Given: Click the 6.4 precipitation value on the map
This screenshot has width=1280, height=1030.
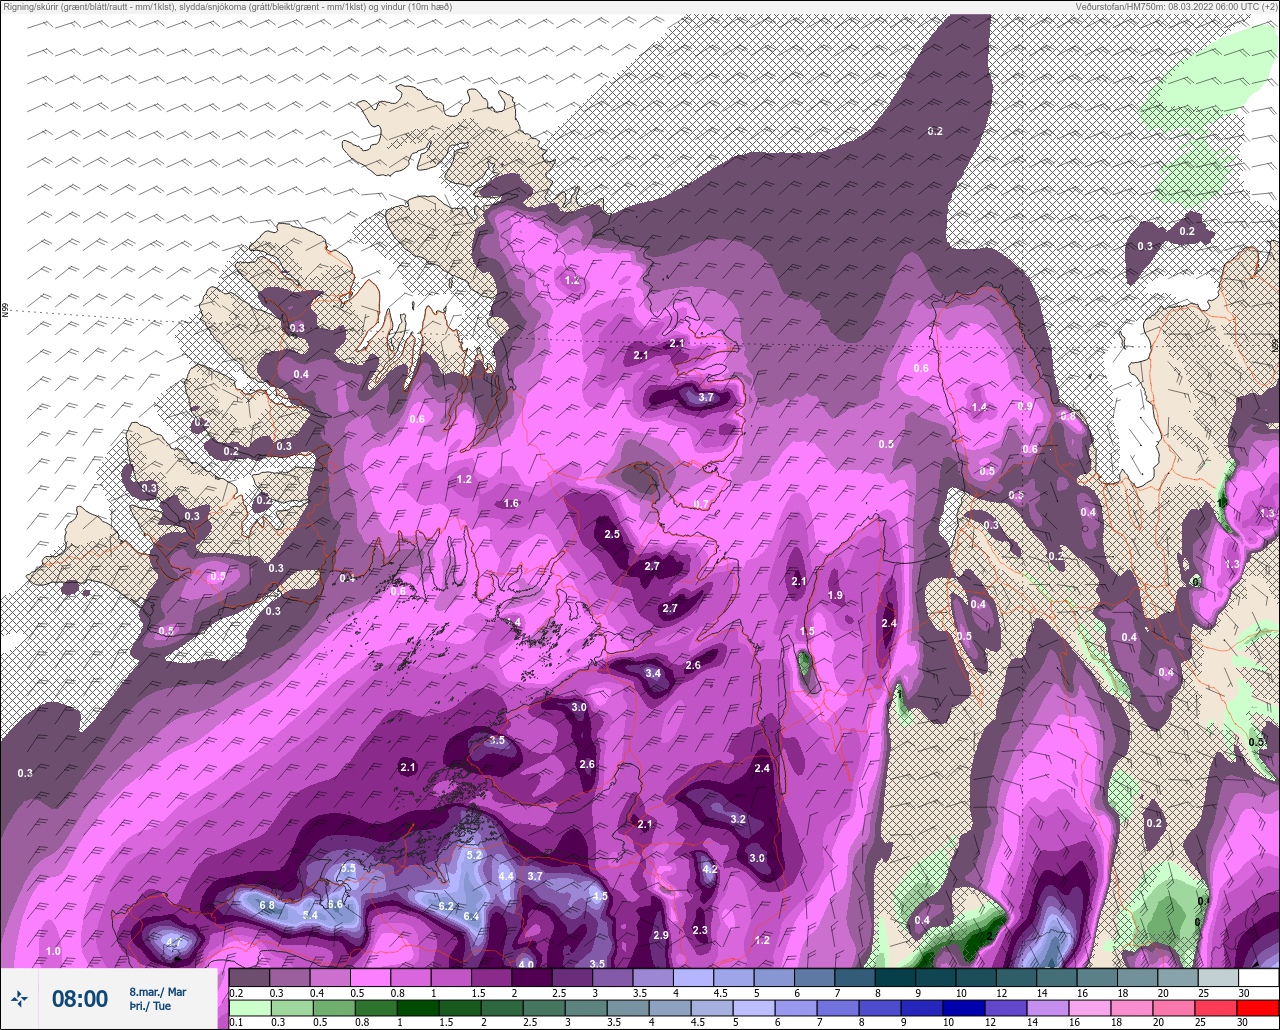Looking at the screenshot, I should (472, 917).
